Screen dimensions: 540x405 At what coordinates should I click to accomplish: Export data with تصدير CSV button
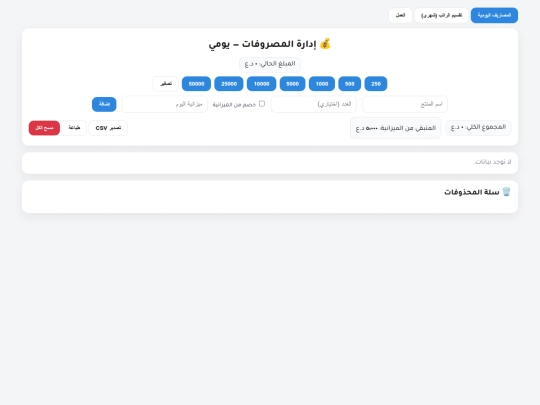[108, 128]
